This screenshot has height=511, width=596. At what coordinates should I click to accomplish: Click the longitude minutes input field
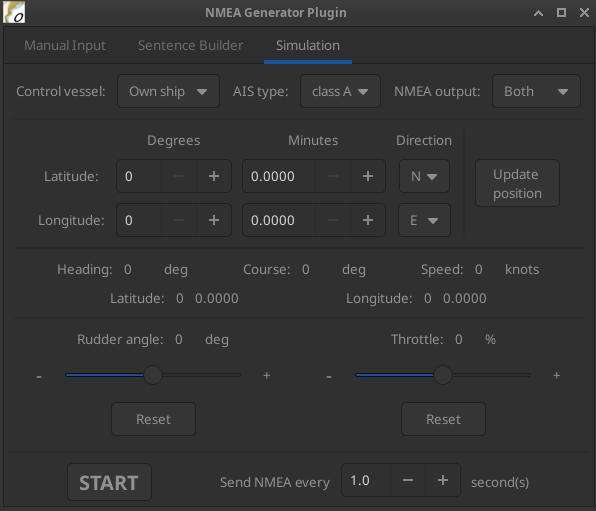(x=279, y=220)
